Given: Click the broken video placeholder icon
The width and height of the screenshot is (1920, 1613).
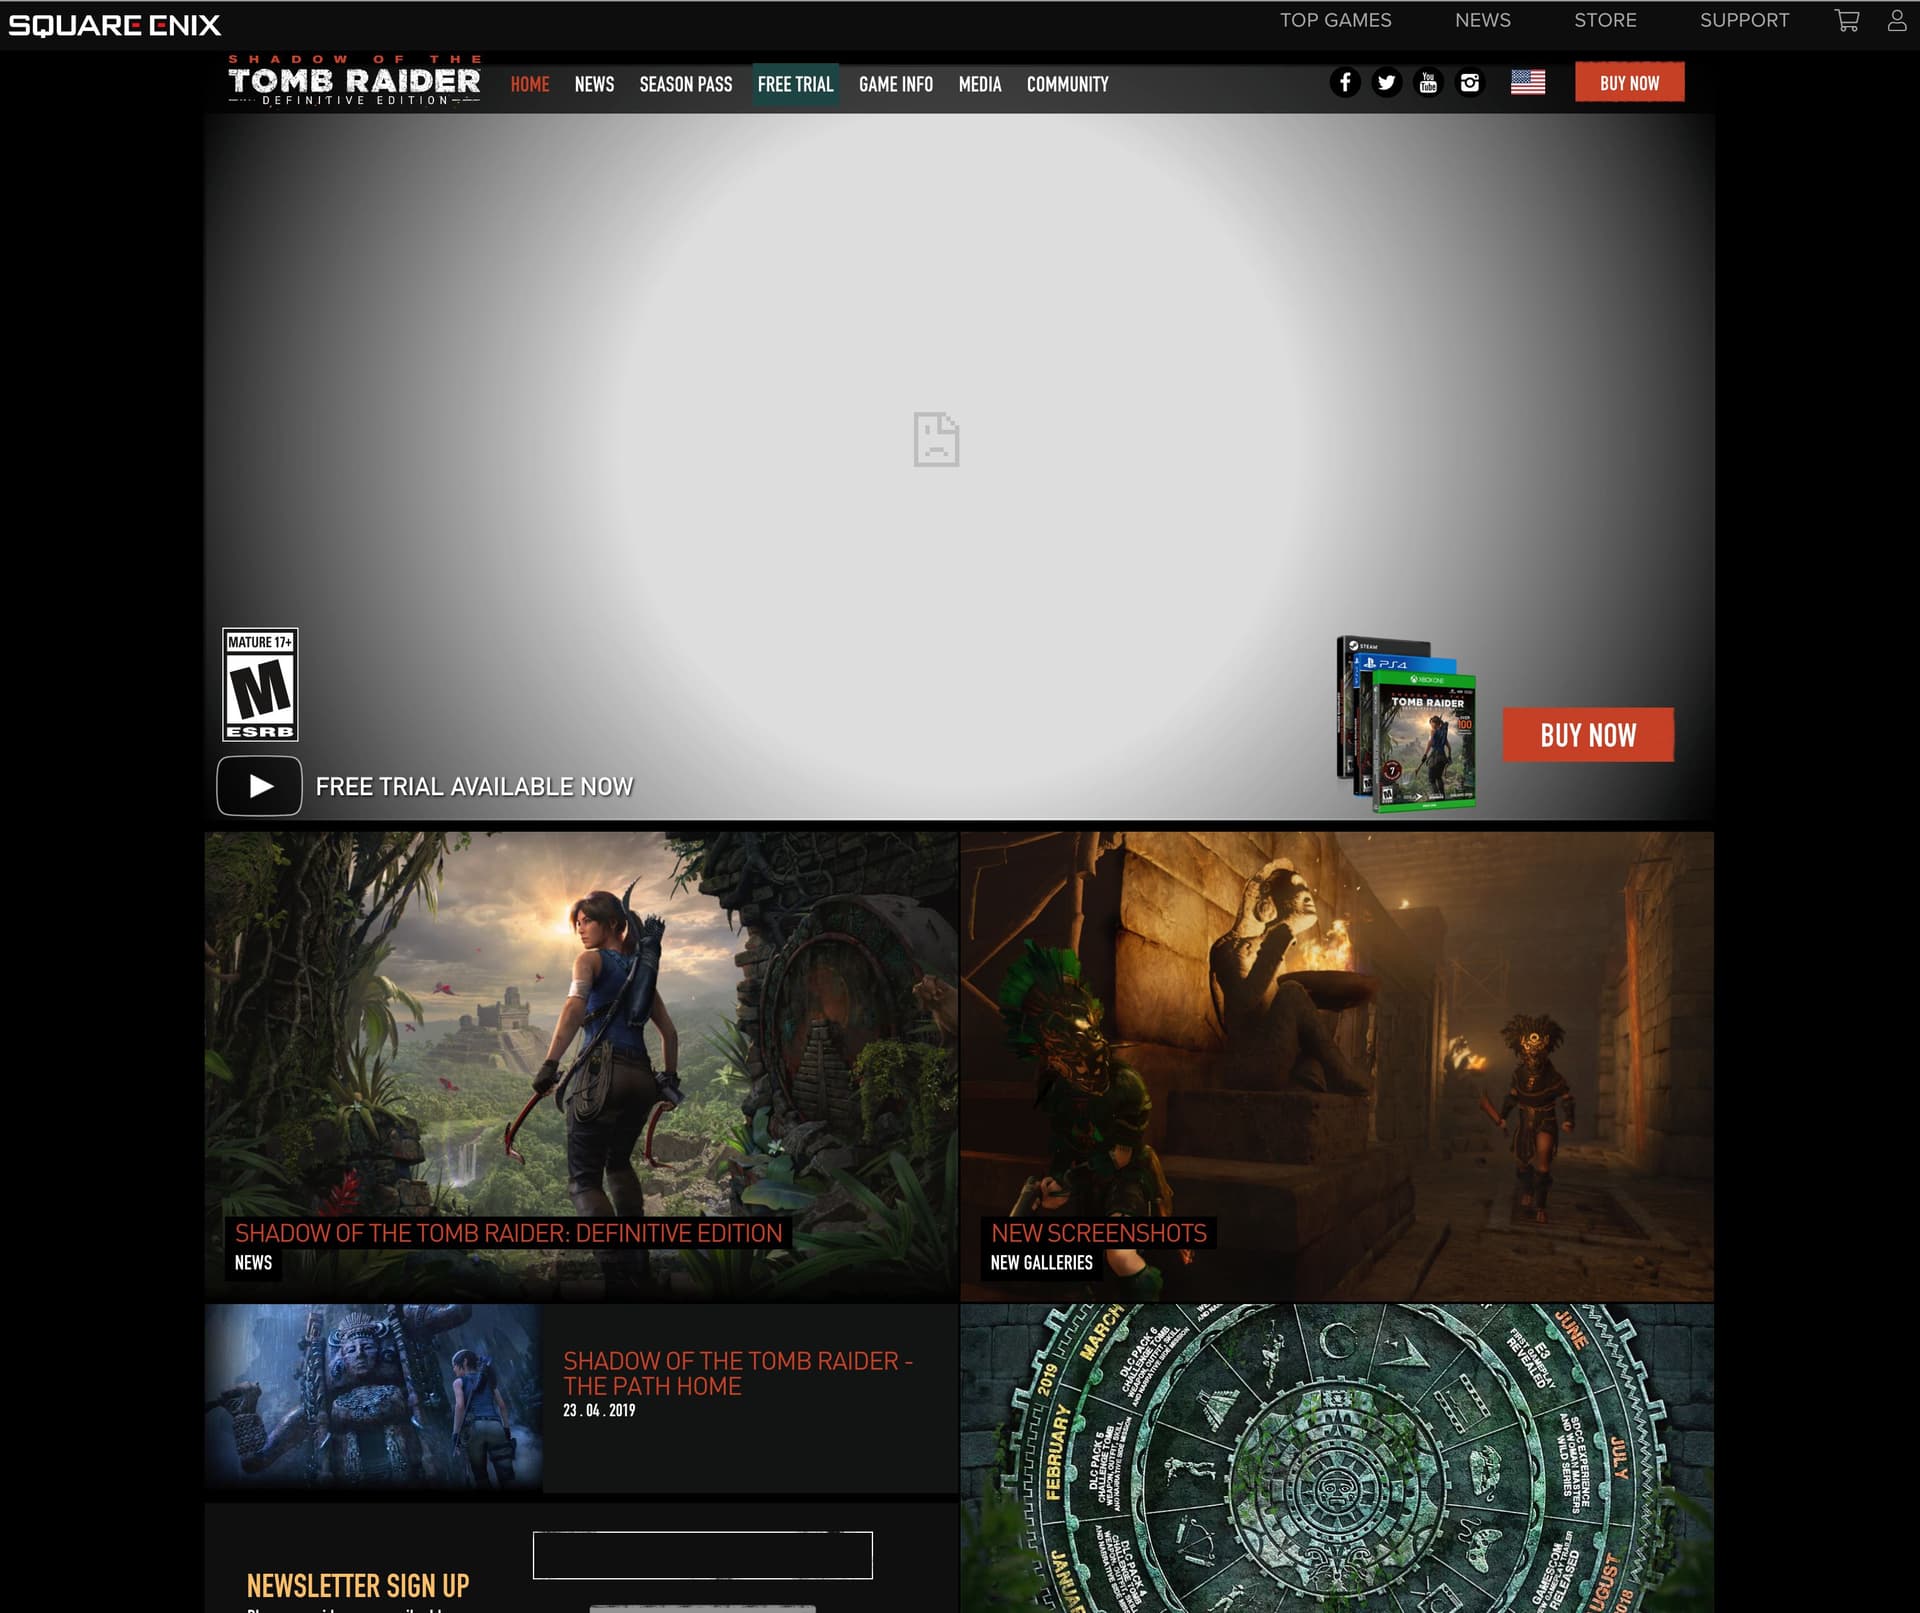Looking at the screenshot, I should [936, 439].
